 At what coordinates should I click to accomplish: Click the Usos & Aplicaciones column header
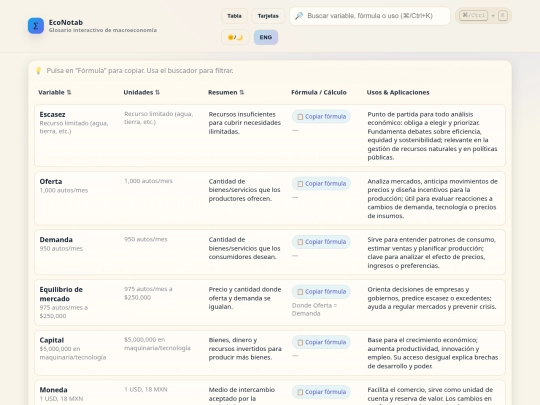coord(398,92)
